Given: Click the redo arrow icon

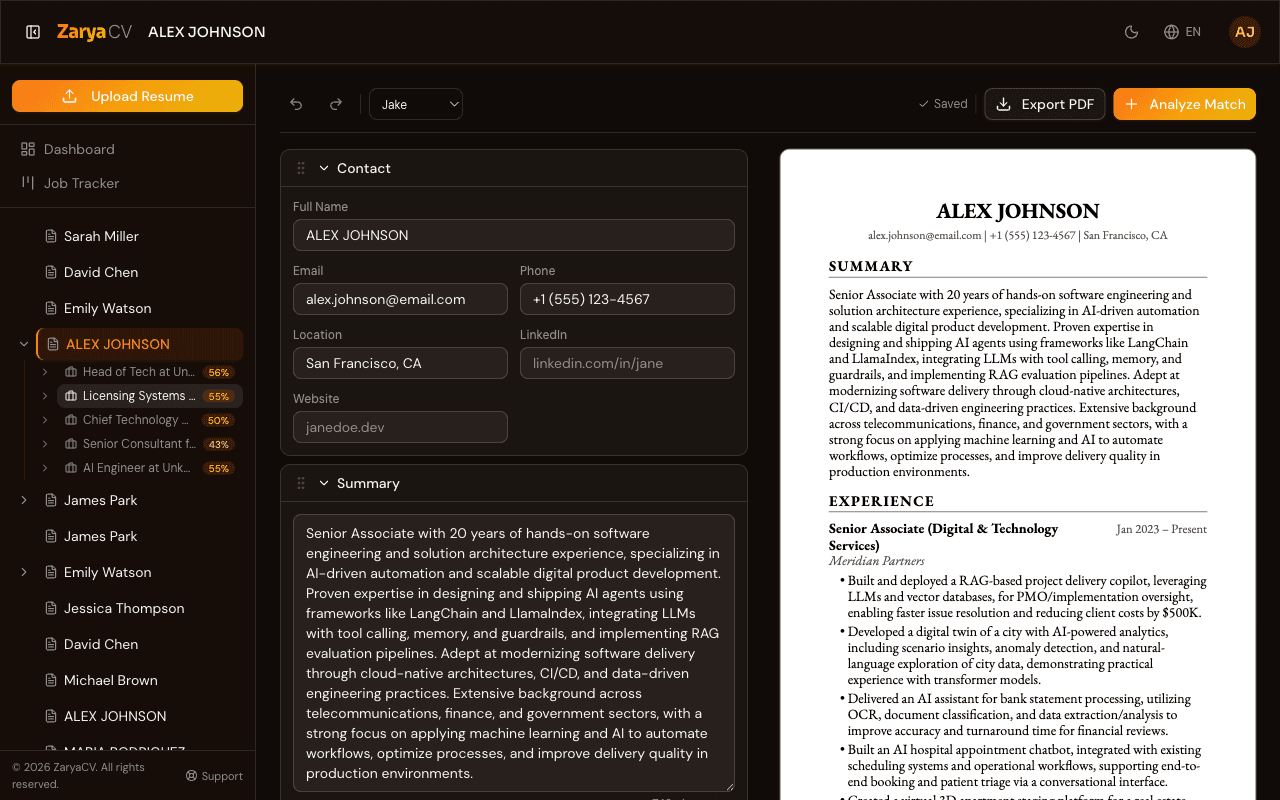Looking at the screenshot, I should pos(336,103).
